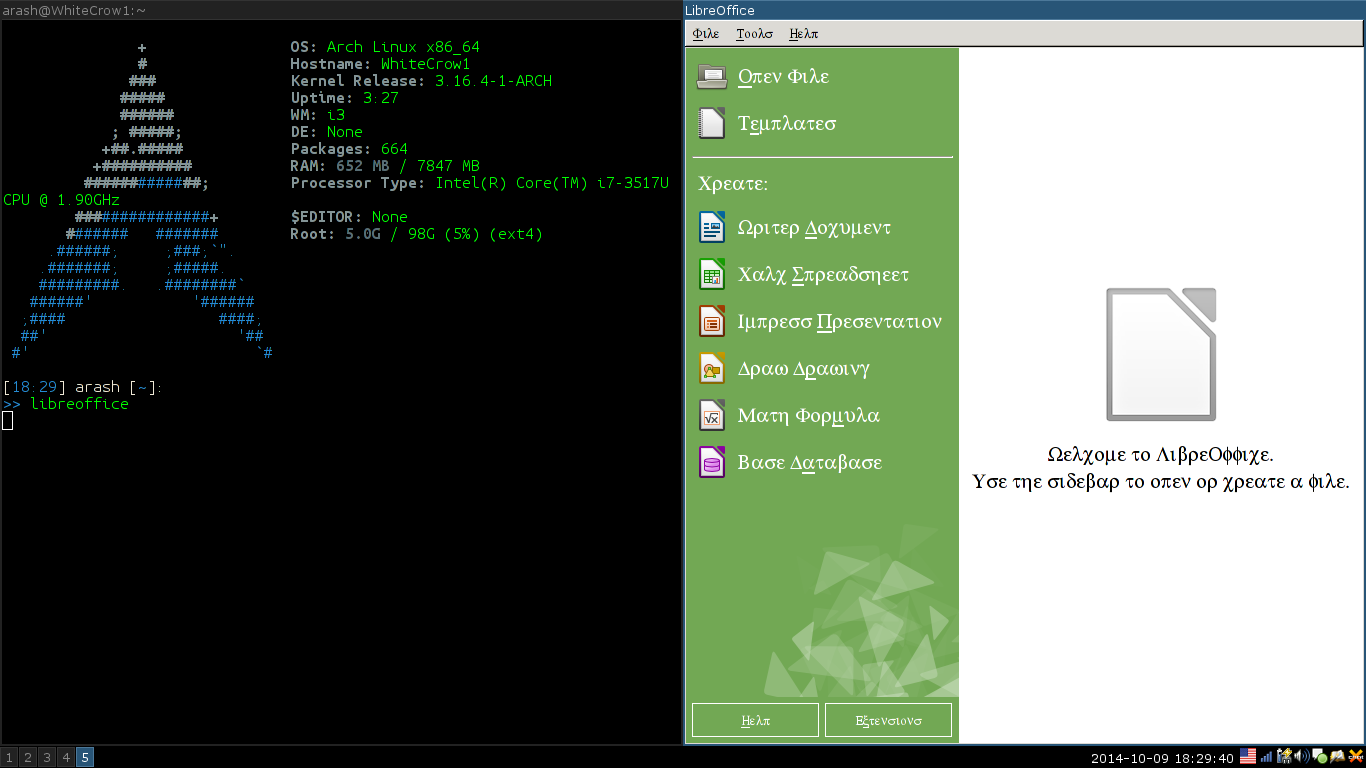Click the terminal cursor block
1366x768 pixels.
[x=7, y=421]
